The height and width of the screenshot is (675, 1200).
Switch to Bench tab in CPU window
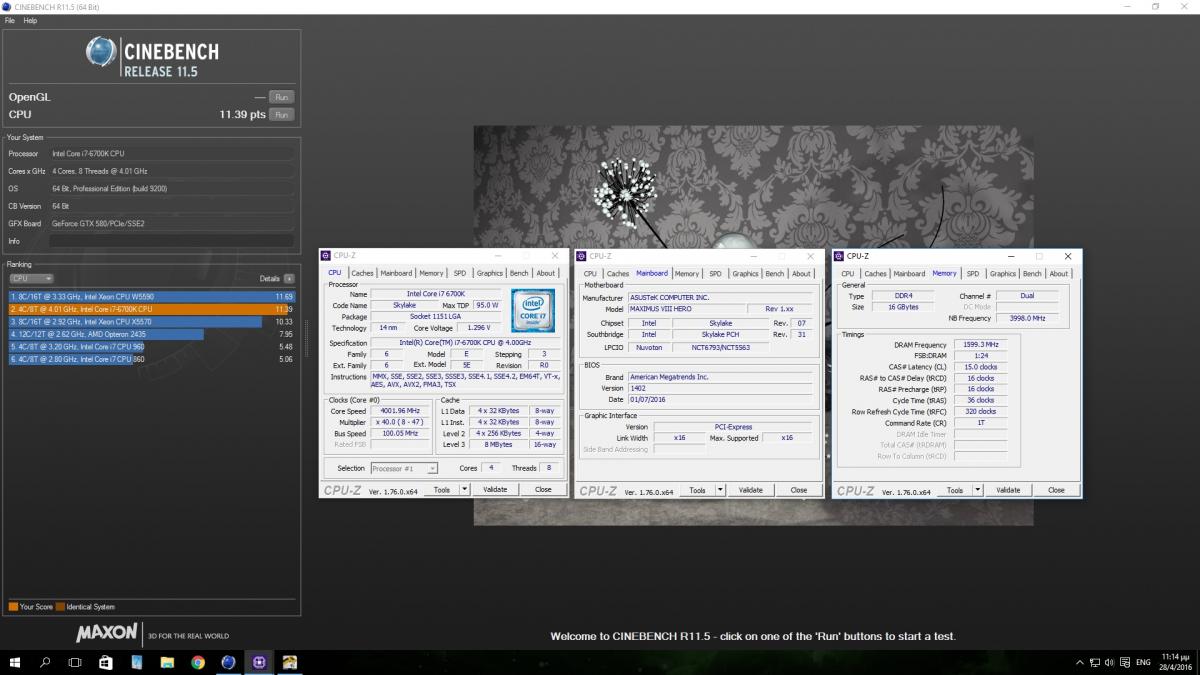click(519, 273)
